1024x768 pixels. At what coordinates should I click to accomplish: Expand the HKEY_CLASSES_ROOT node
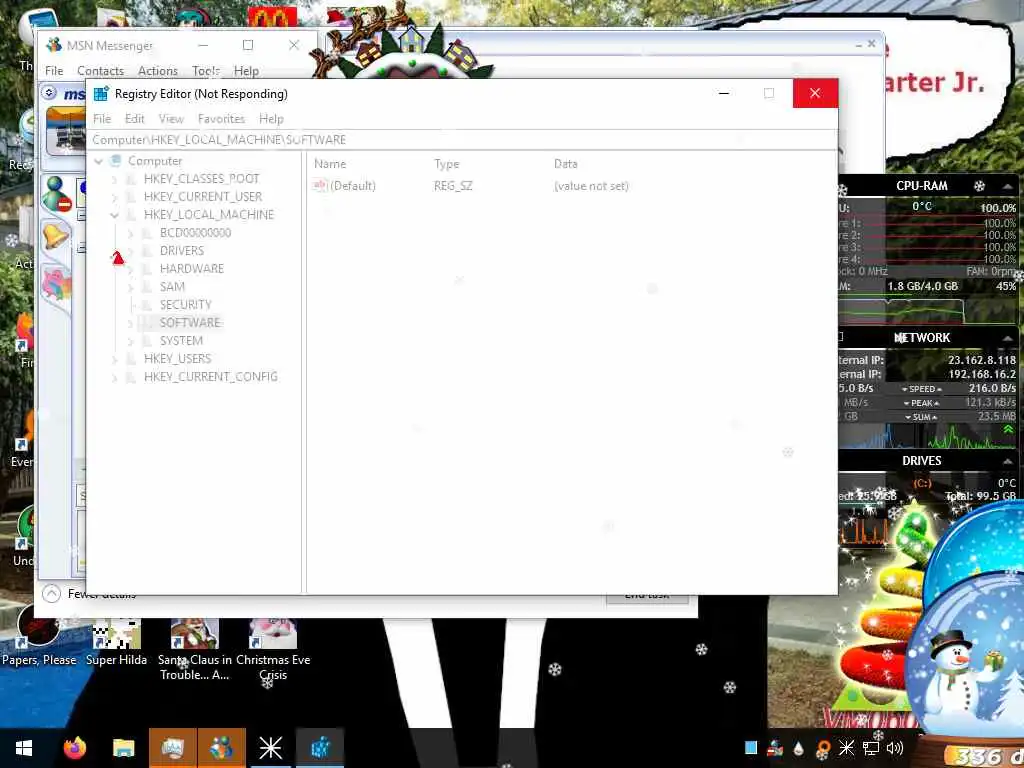click(115, 179)
